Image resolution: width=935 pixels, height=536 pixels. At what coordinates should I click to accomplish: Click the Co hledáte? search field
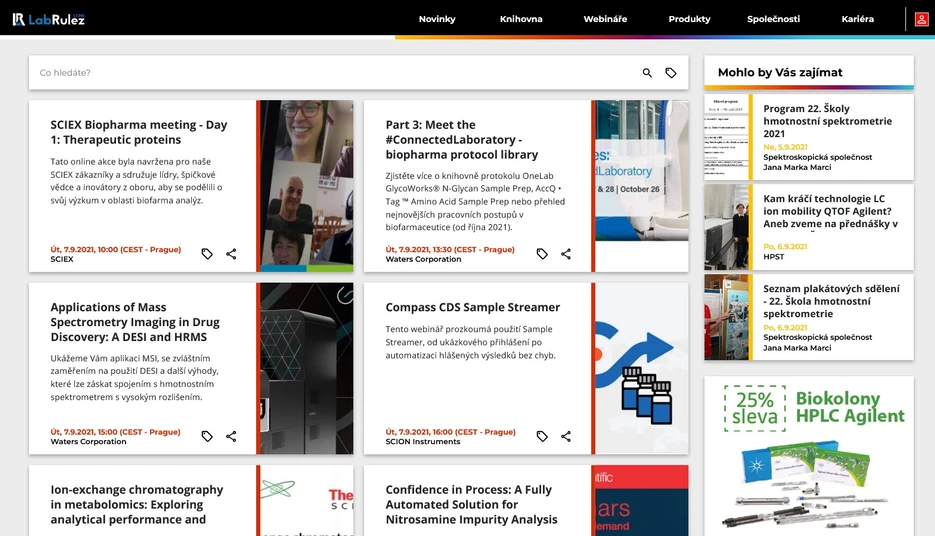coord(334,73)
